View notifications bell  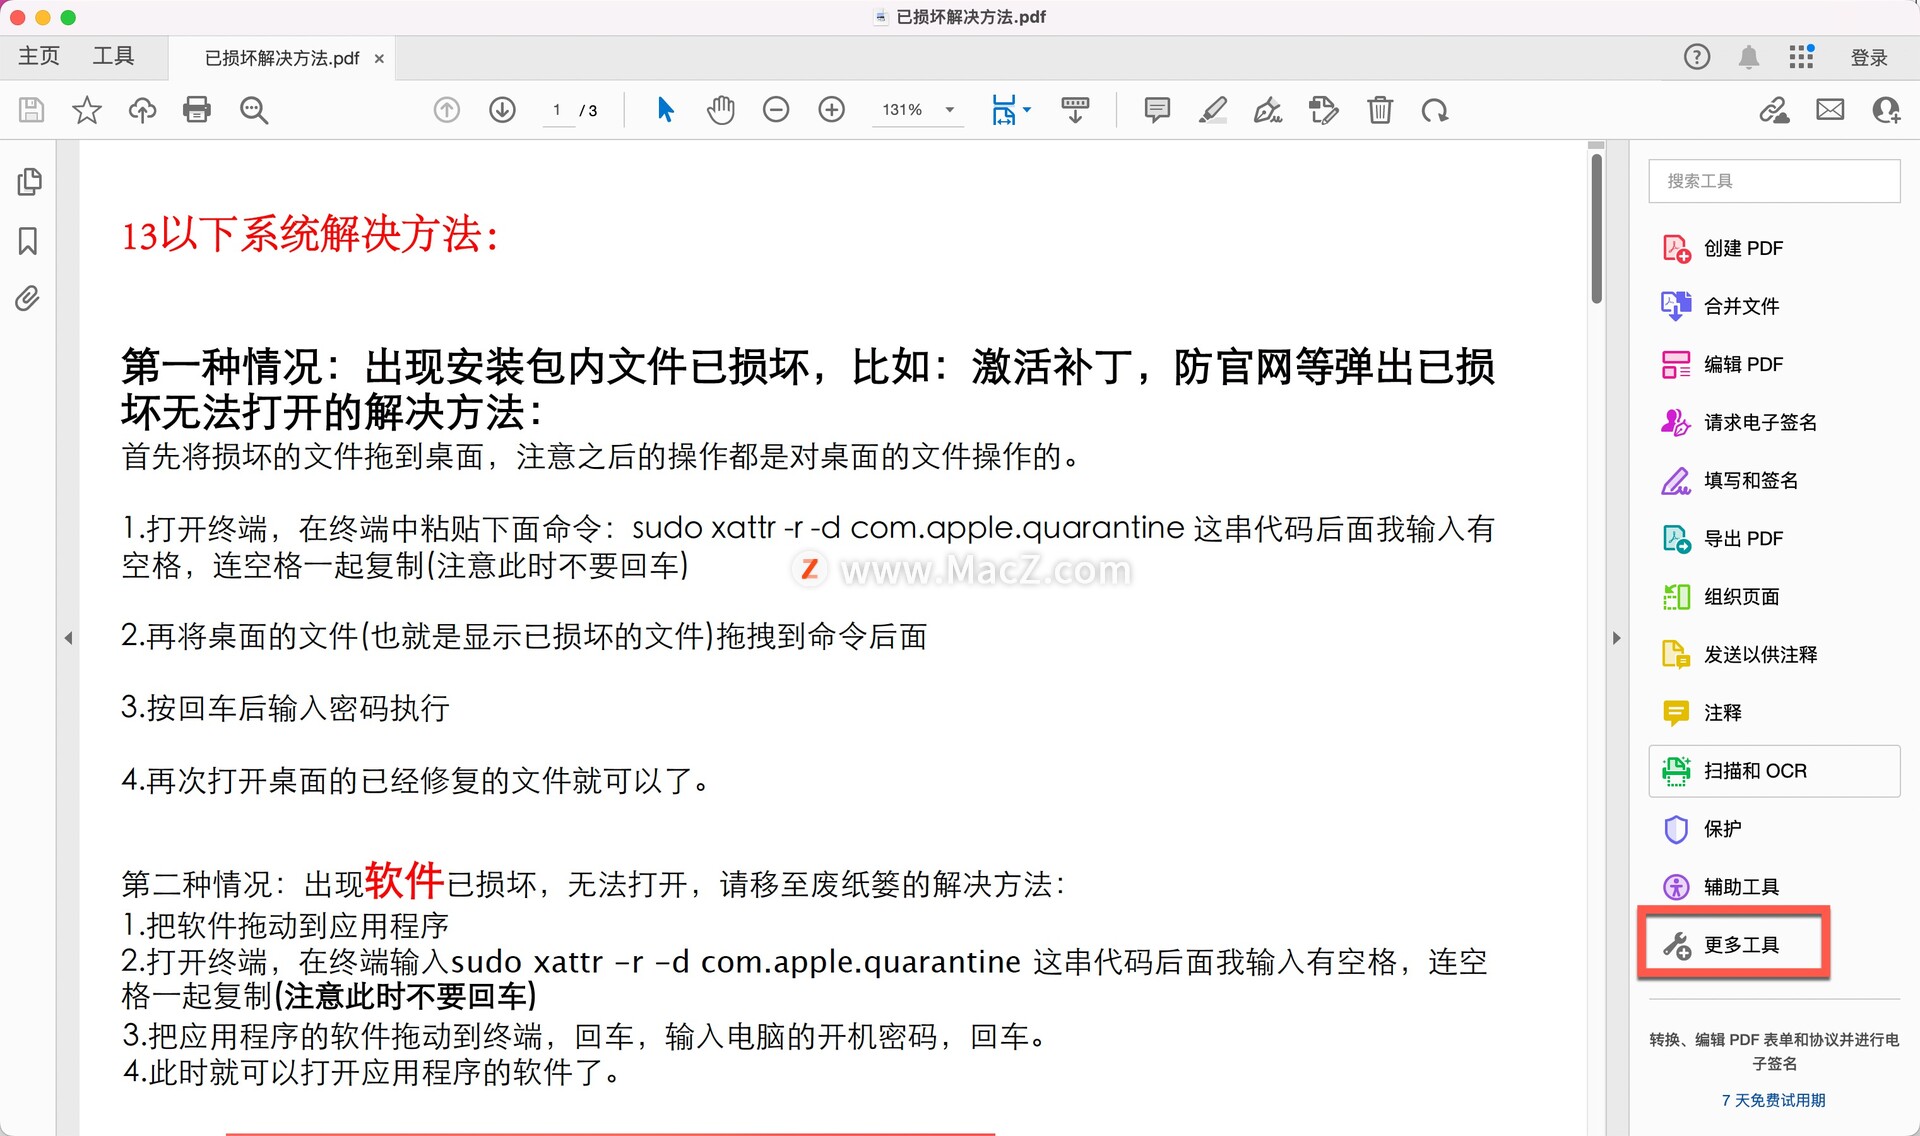tap(1749, 57)
